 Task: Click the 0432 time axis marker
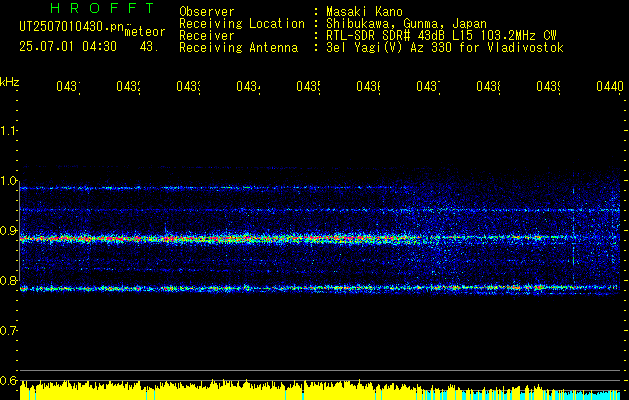point(128,86)
